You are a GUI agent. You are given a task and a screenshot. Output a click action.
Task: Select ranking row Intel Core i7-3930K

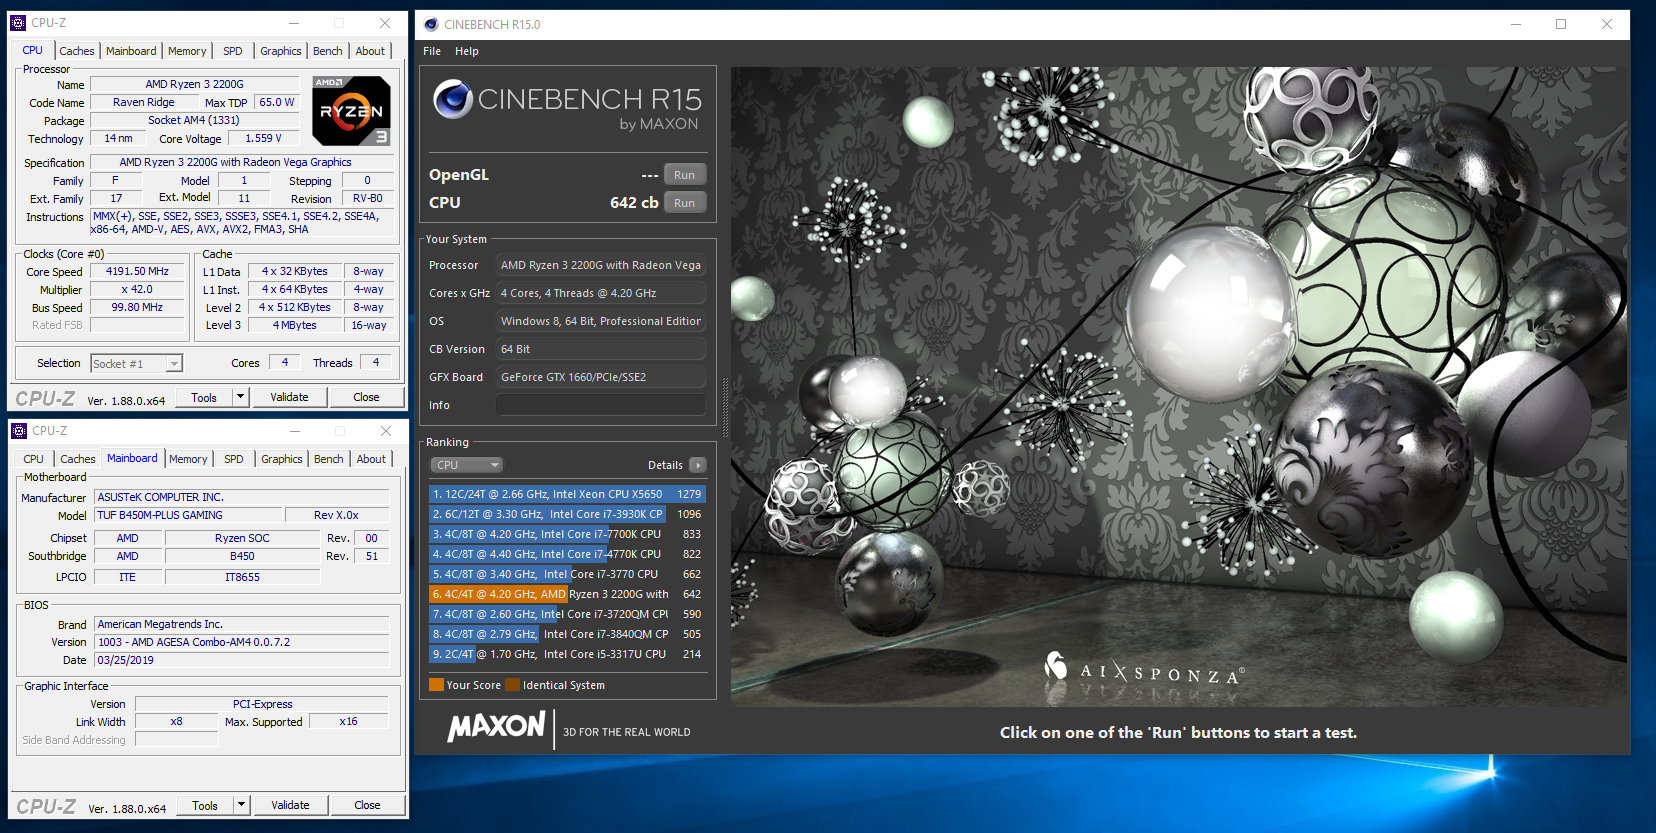[x=567, y=514]
